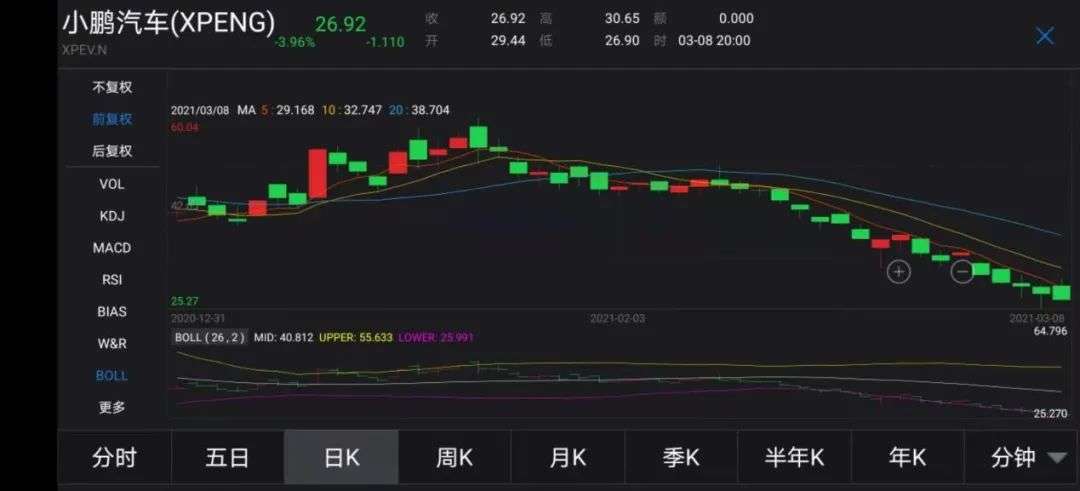This screenshot has height=491, width=1080.
Task: Click the 小鹏汽车(XPENG) stock title
Action: [169, 23]
